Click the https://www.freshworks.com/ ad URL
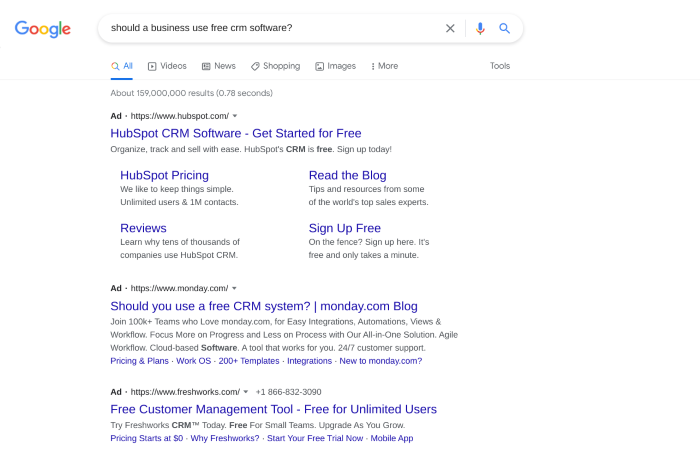Screen dimensions: 700x457 [185, 392]
